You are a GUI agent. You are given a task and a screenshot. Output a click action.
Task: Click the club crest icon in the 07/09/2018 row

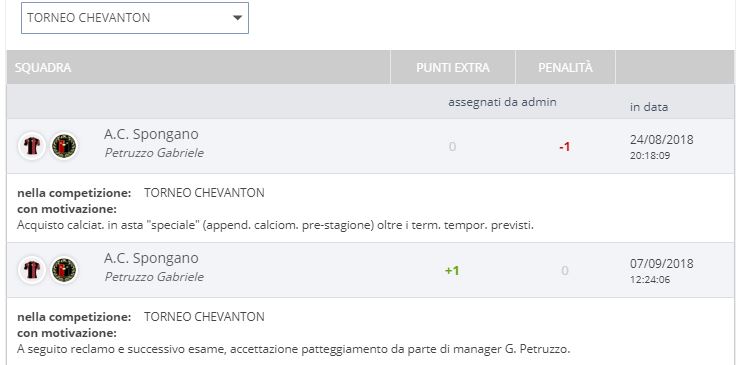(x=64, y=270)
